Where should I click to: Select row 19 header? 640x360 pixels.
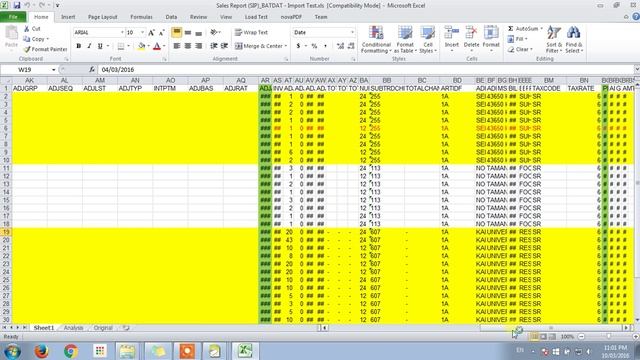pyautogui.click(x=6, y=232)
